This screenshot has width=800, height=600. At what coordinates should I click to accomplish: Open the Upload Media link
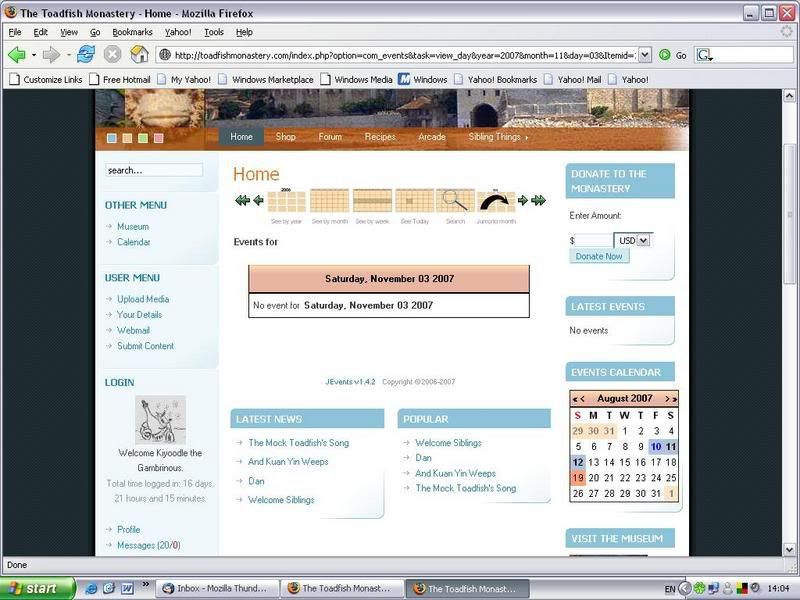pyautogui.click(x=143, y=299)
